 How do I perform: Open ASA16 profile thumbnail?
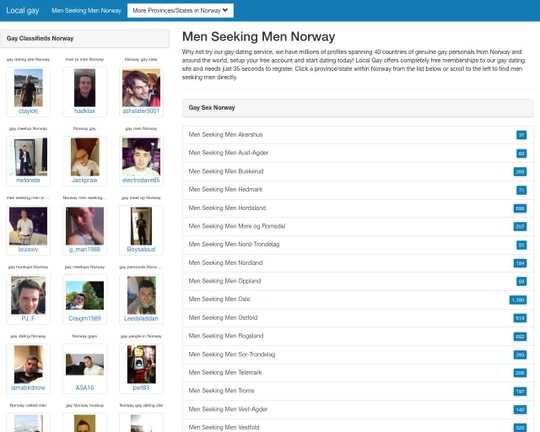pos(85,364)
